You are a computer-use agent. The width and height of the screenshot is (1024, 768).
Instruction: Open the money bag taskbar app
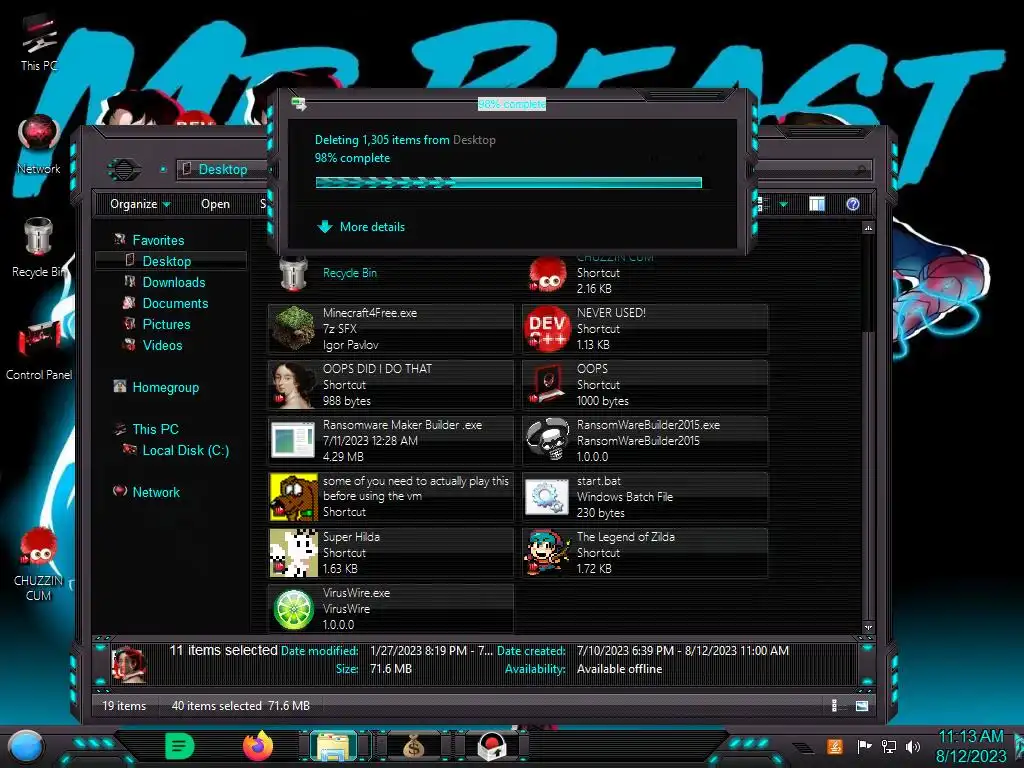pos(413,746)
